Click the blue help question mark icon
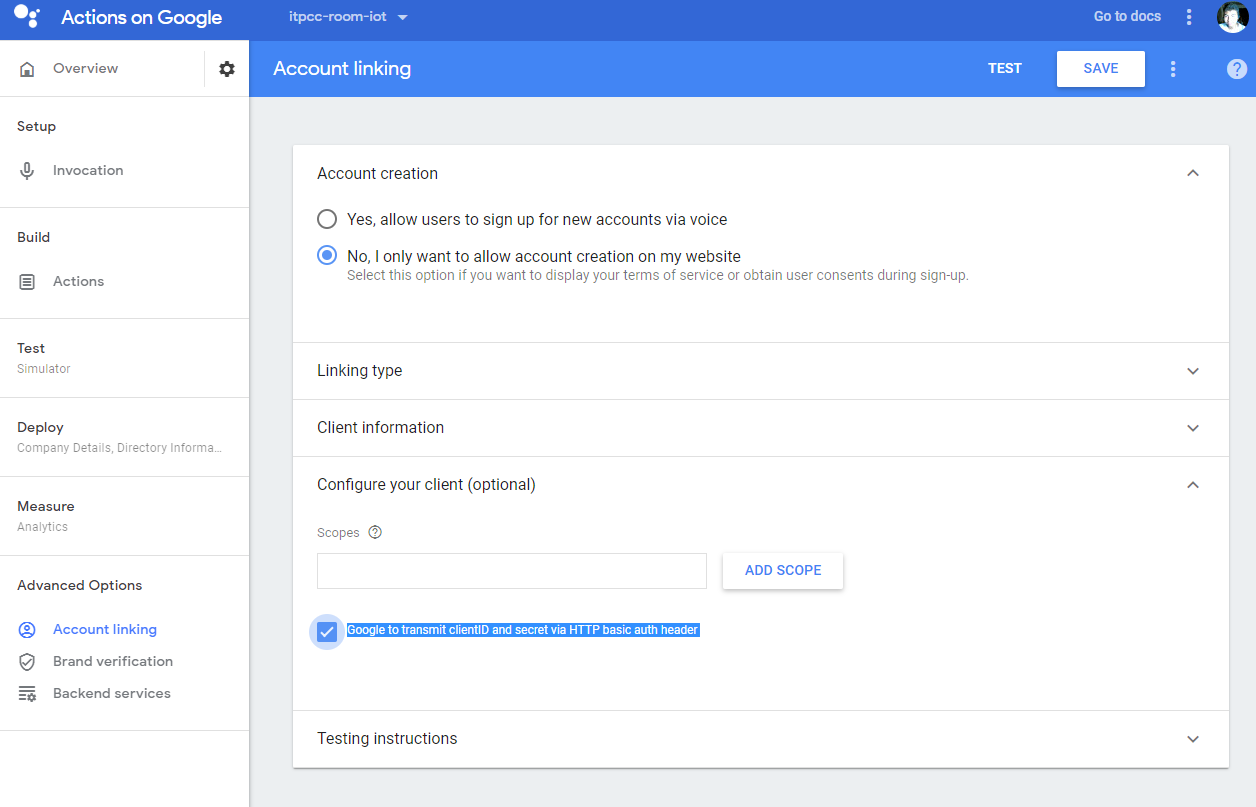The image size is (1256, 807). pos(1237,69)
